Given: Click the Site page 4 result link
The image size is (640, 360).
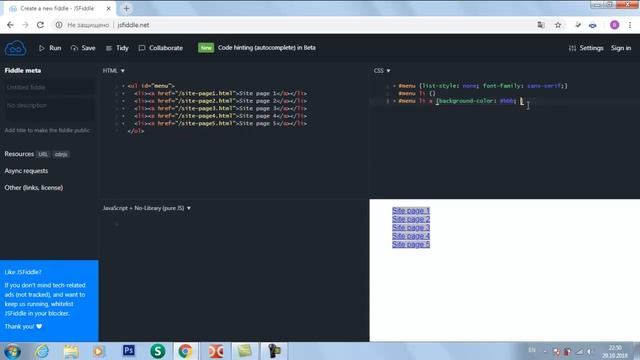Looking at the screenshot, I should pyautogui.click(x=411, y=236).
